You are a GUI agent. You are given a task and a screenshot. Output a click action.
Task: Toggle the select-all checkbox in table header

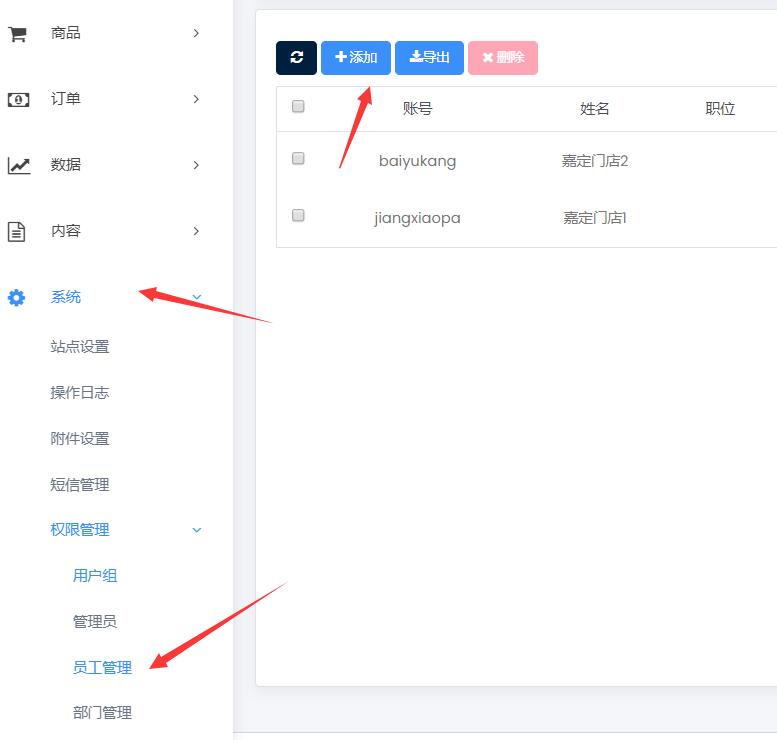tap(298, 107)
